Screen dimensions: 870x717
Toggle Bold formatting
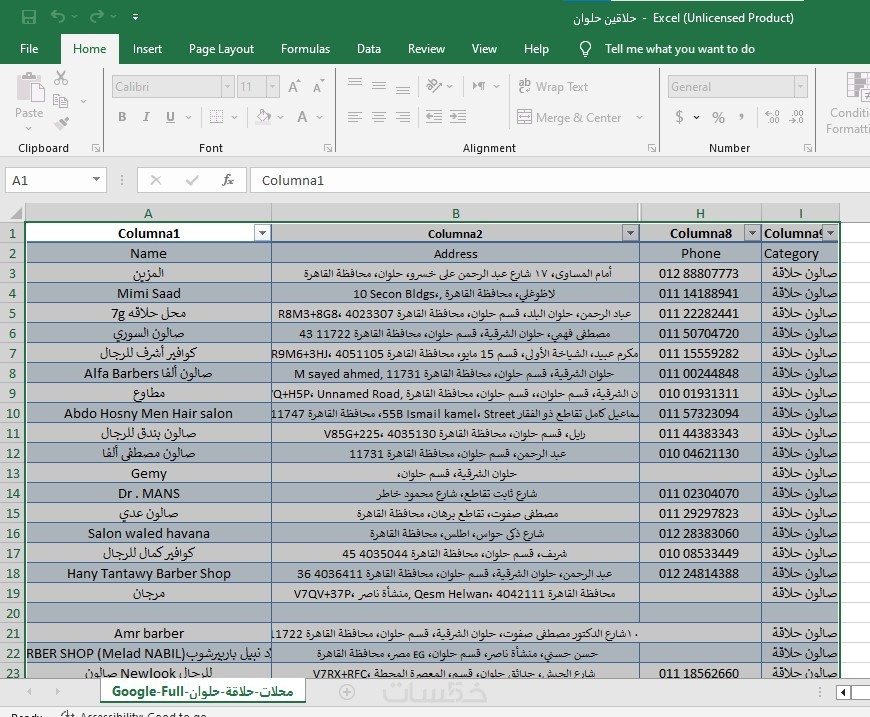point(122,117)
